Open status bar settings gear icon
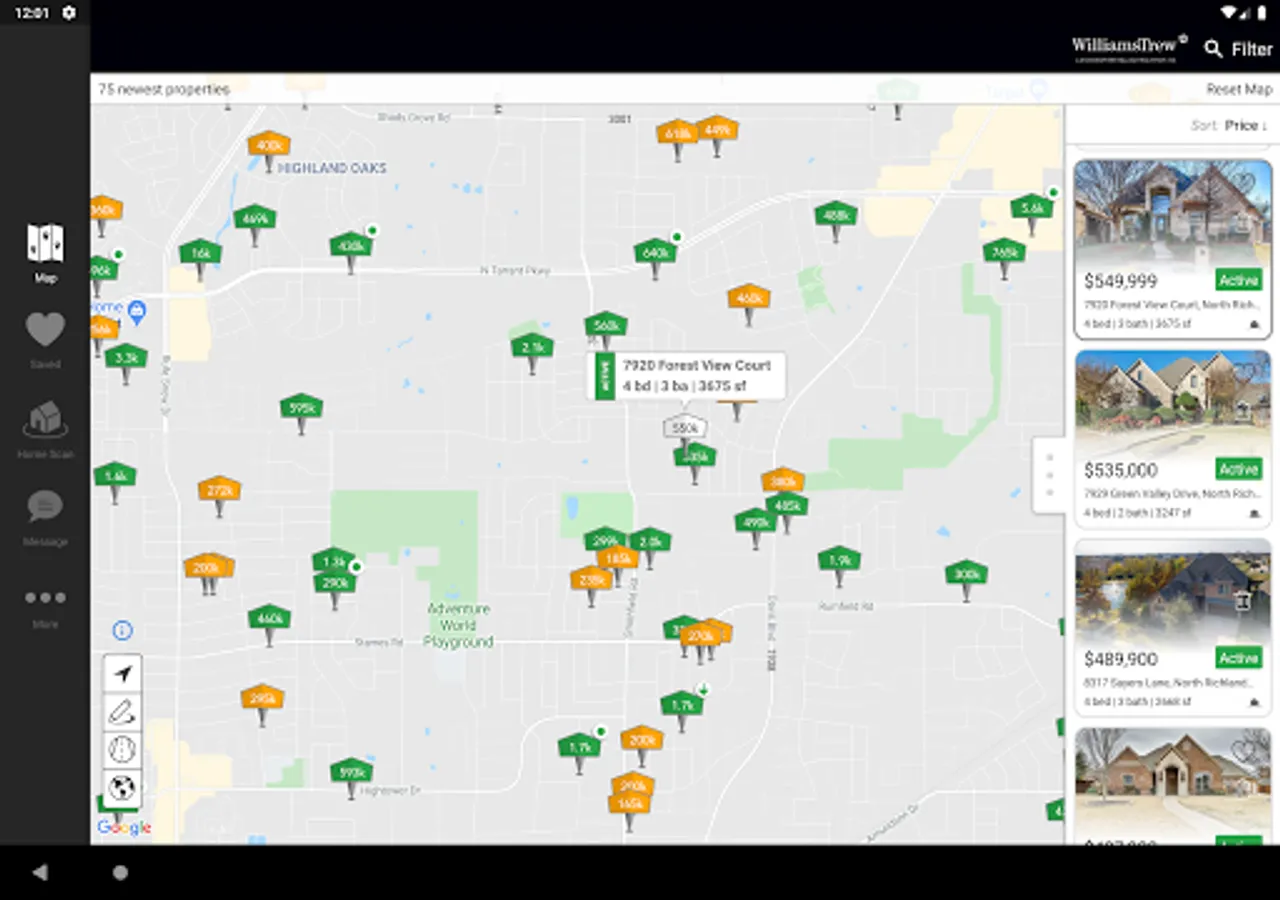Screen dimensions: 1280x900 (x=68, y=12)
